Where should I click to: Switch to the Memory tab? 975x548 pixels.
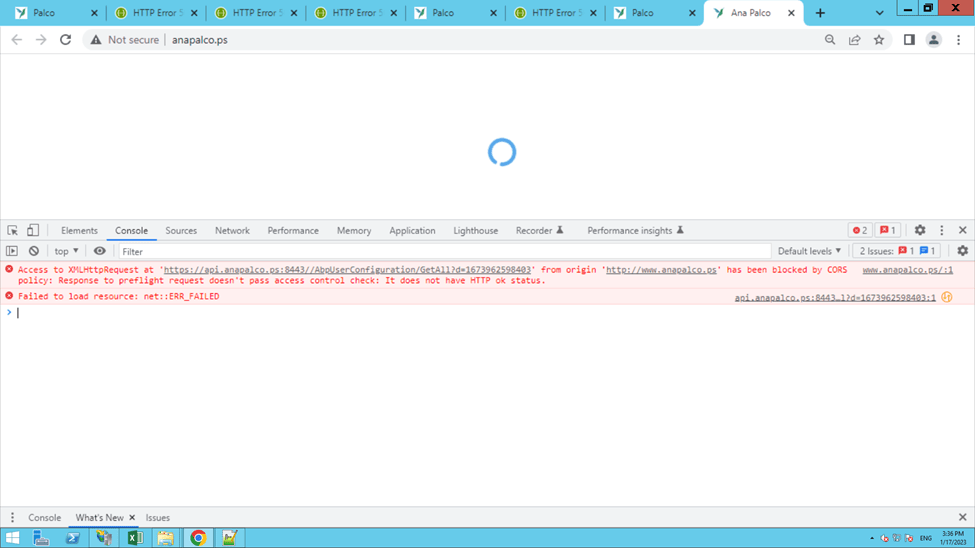[x=354, y=230]
